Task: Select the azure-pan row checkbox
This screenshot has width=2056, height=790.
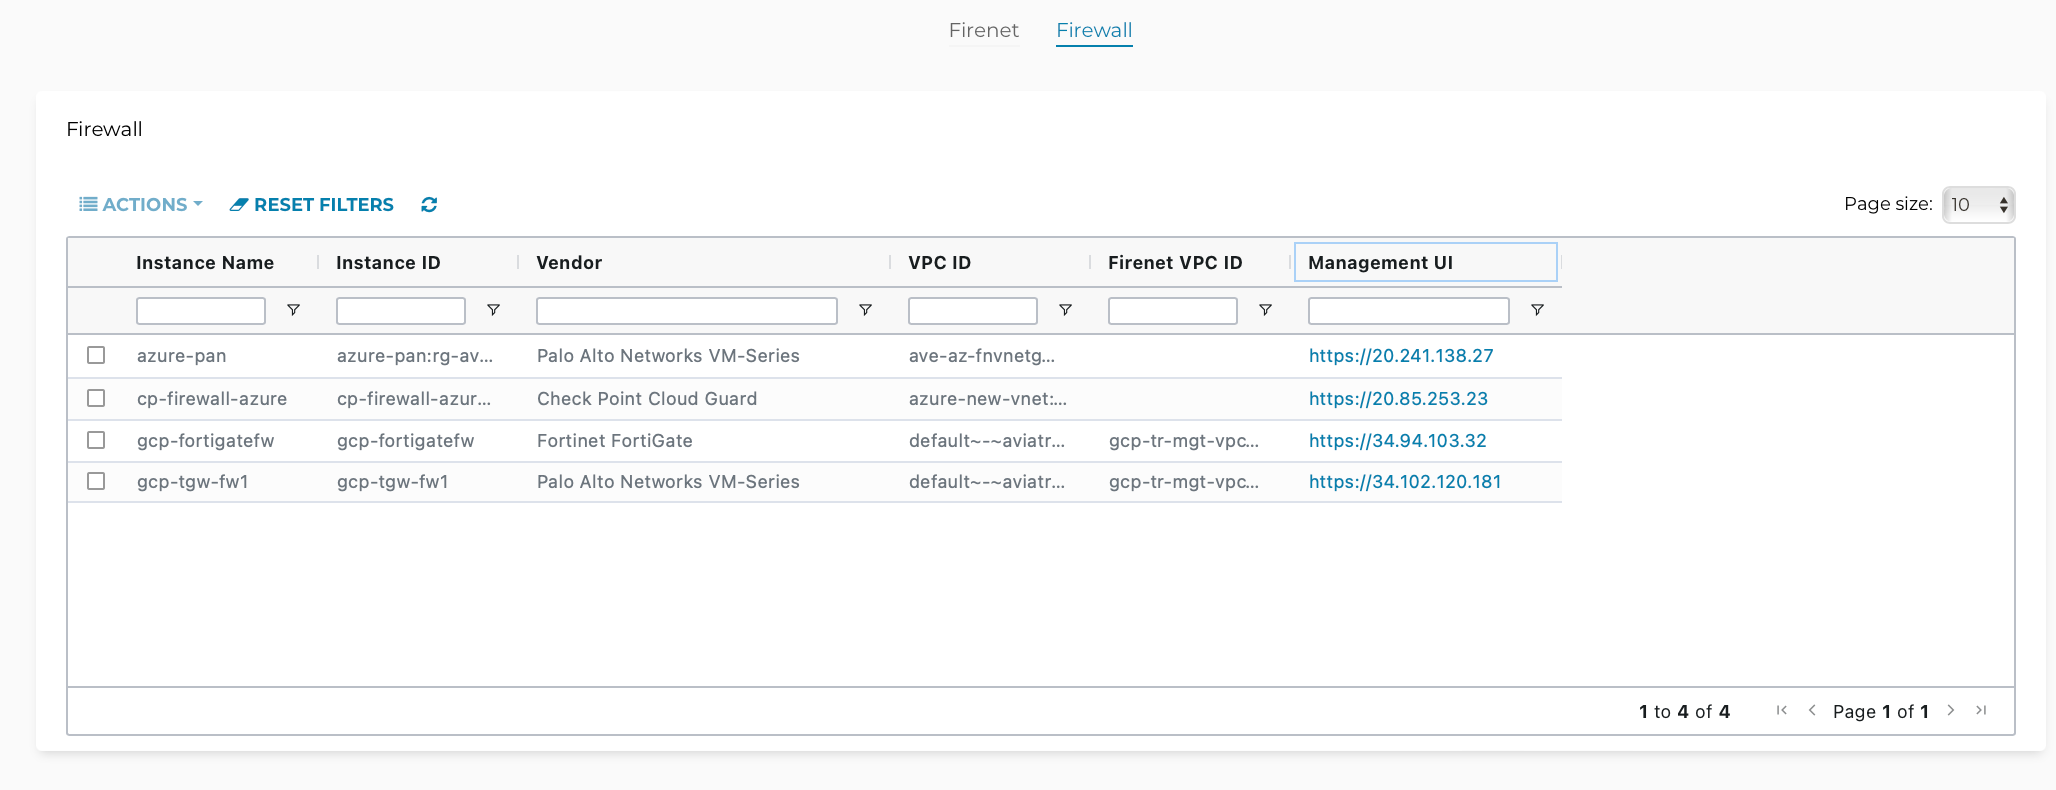Action: click(x=96, y=355)
